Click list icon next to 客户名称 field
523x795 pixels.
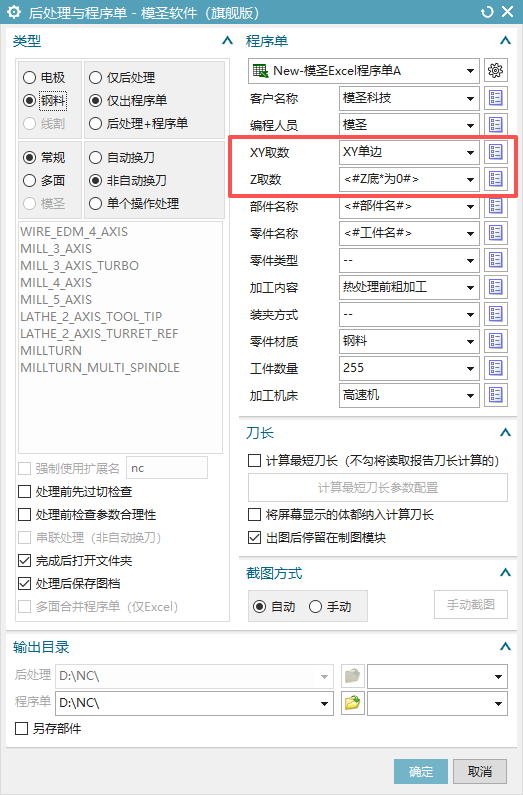pyautogui.click(x=496, y=98)
